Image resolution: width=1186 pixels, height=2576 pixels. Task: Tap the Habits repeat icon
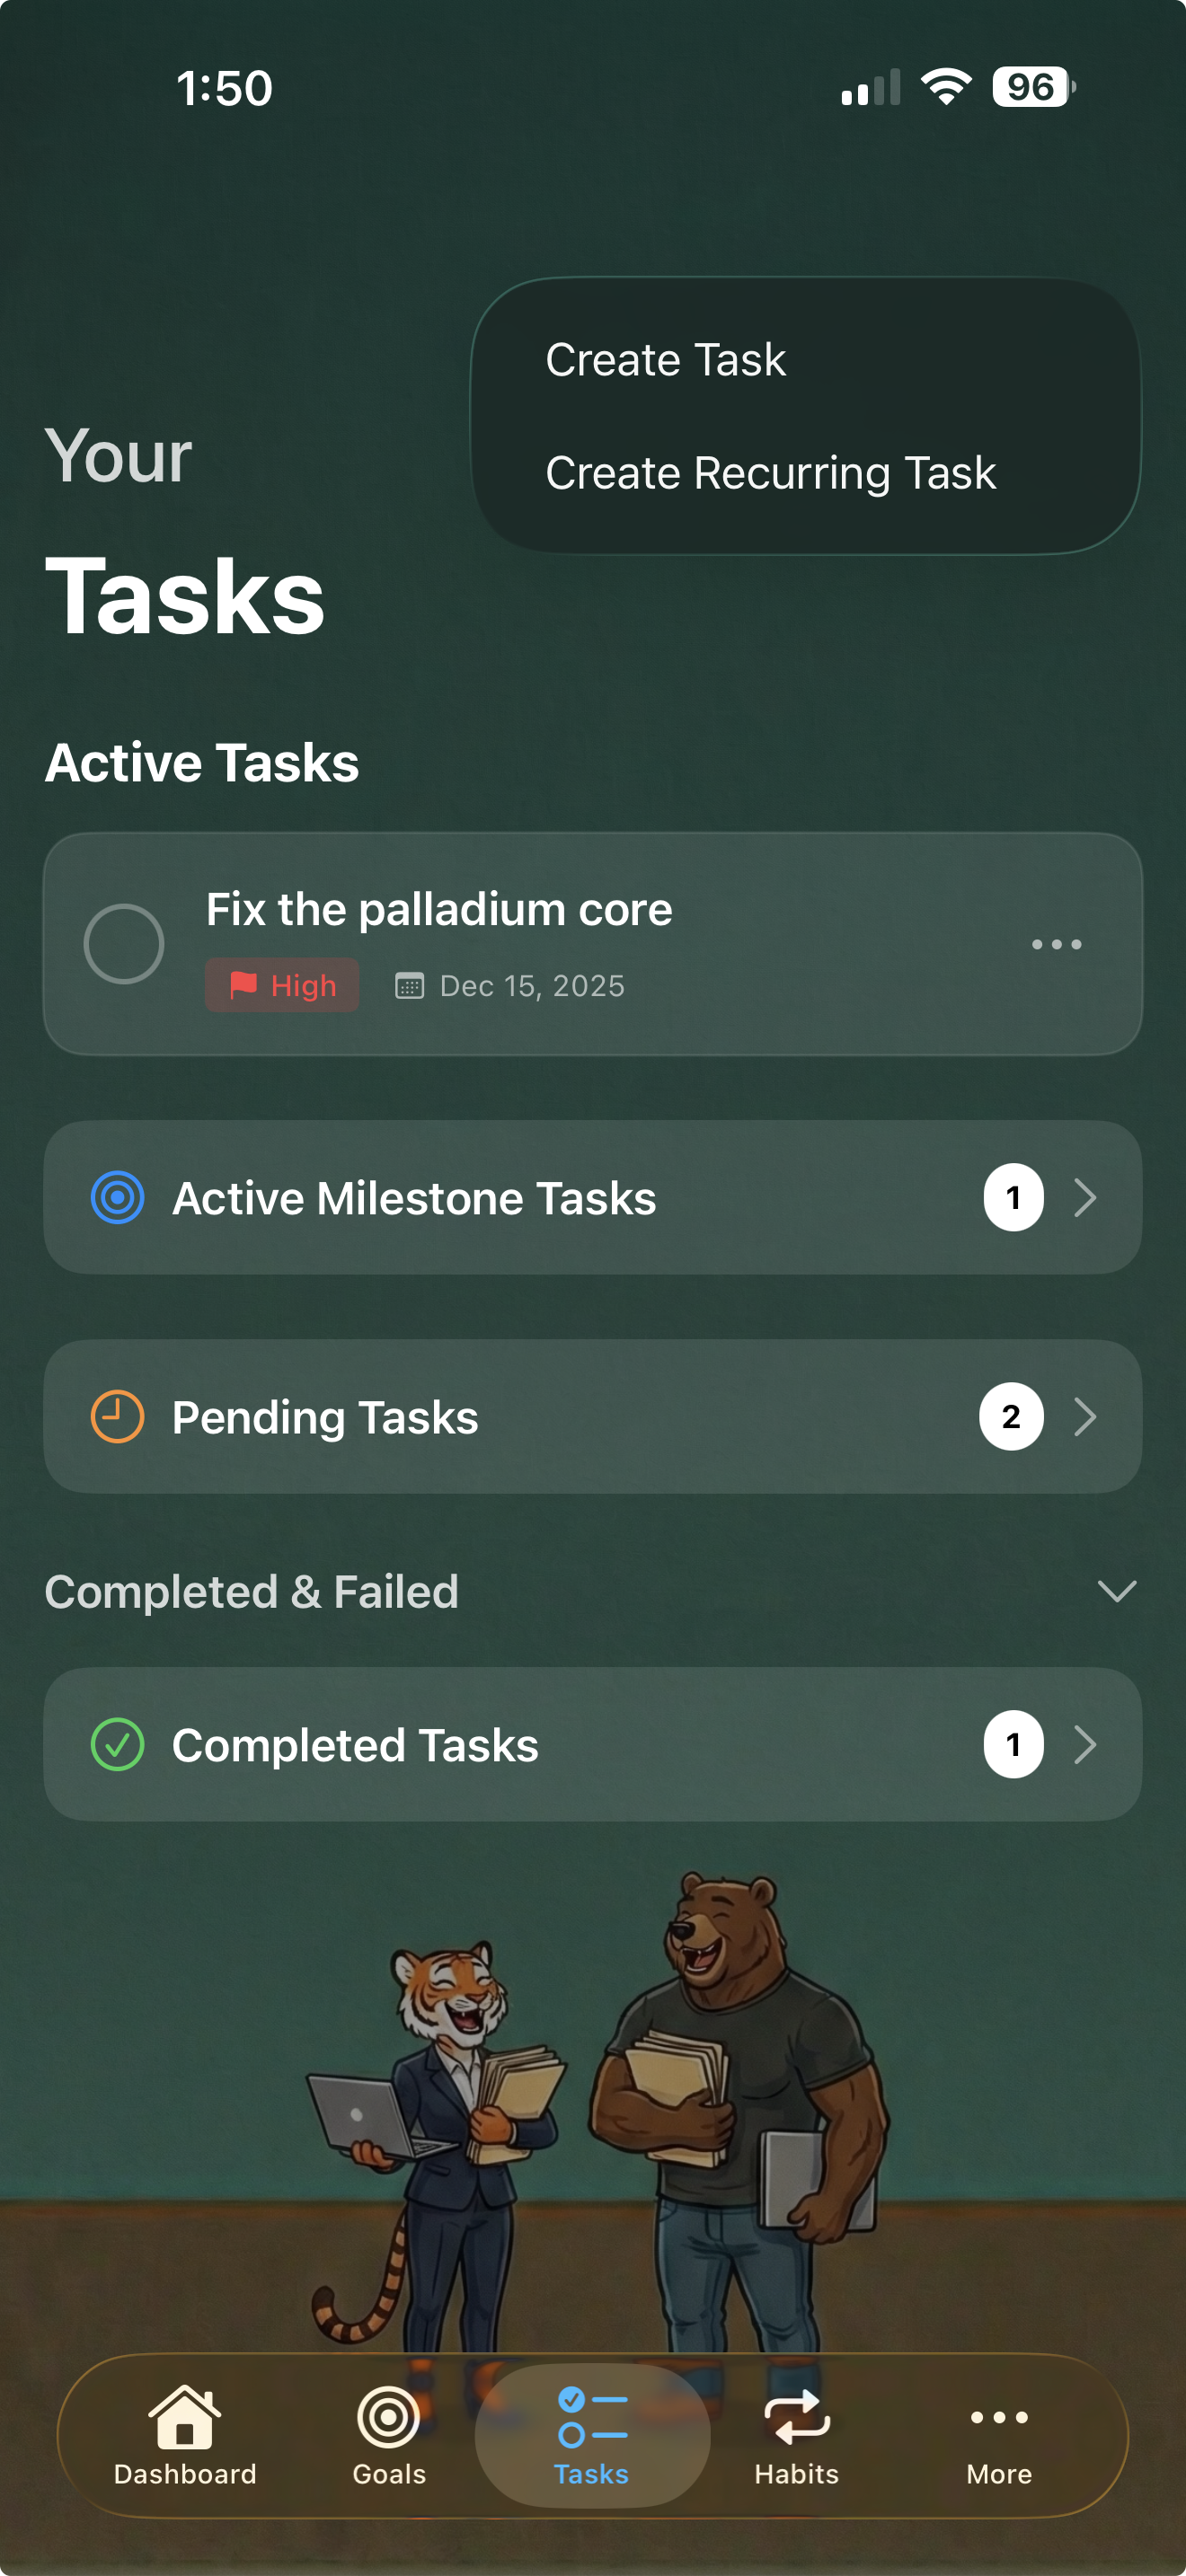tap(796, 2418)
